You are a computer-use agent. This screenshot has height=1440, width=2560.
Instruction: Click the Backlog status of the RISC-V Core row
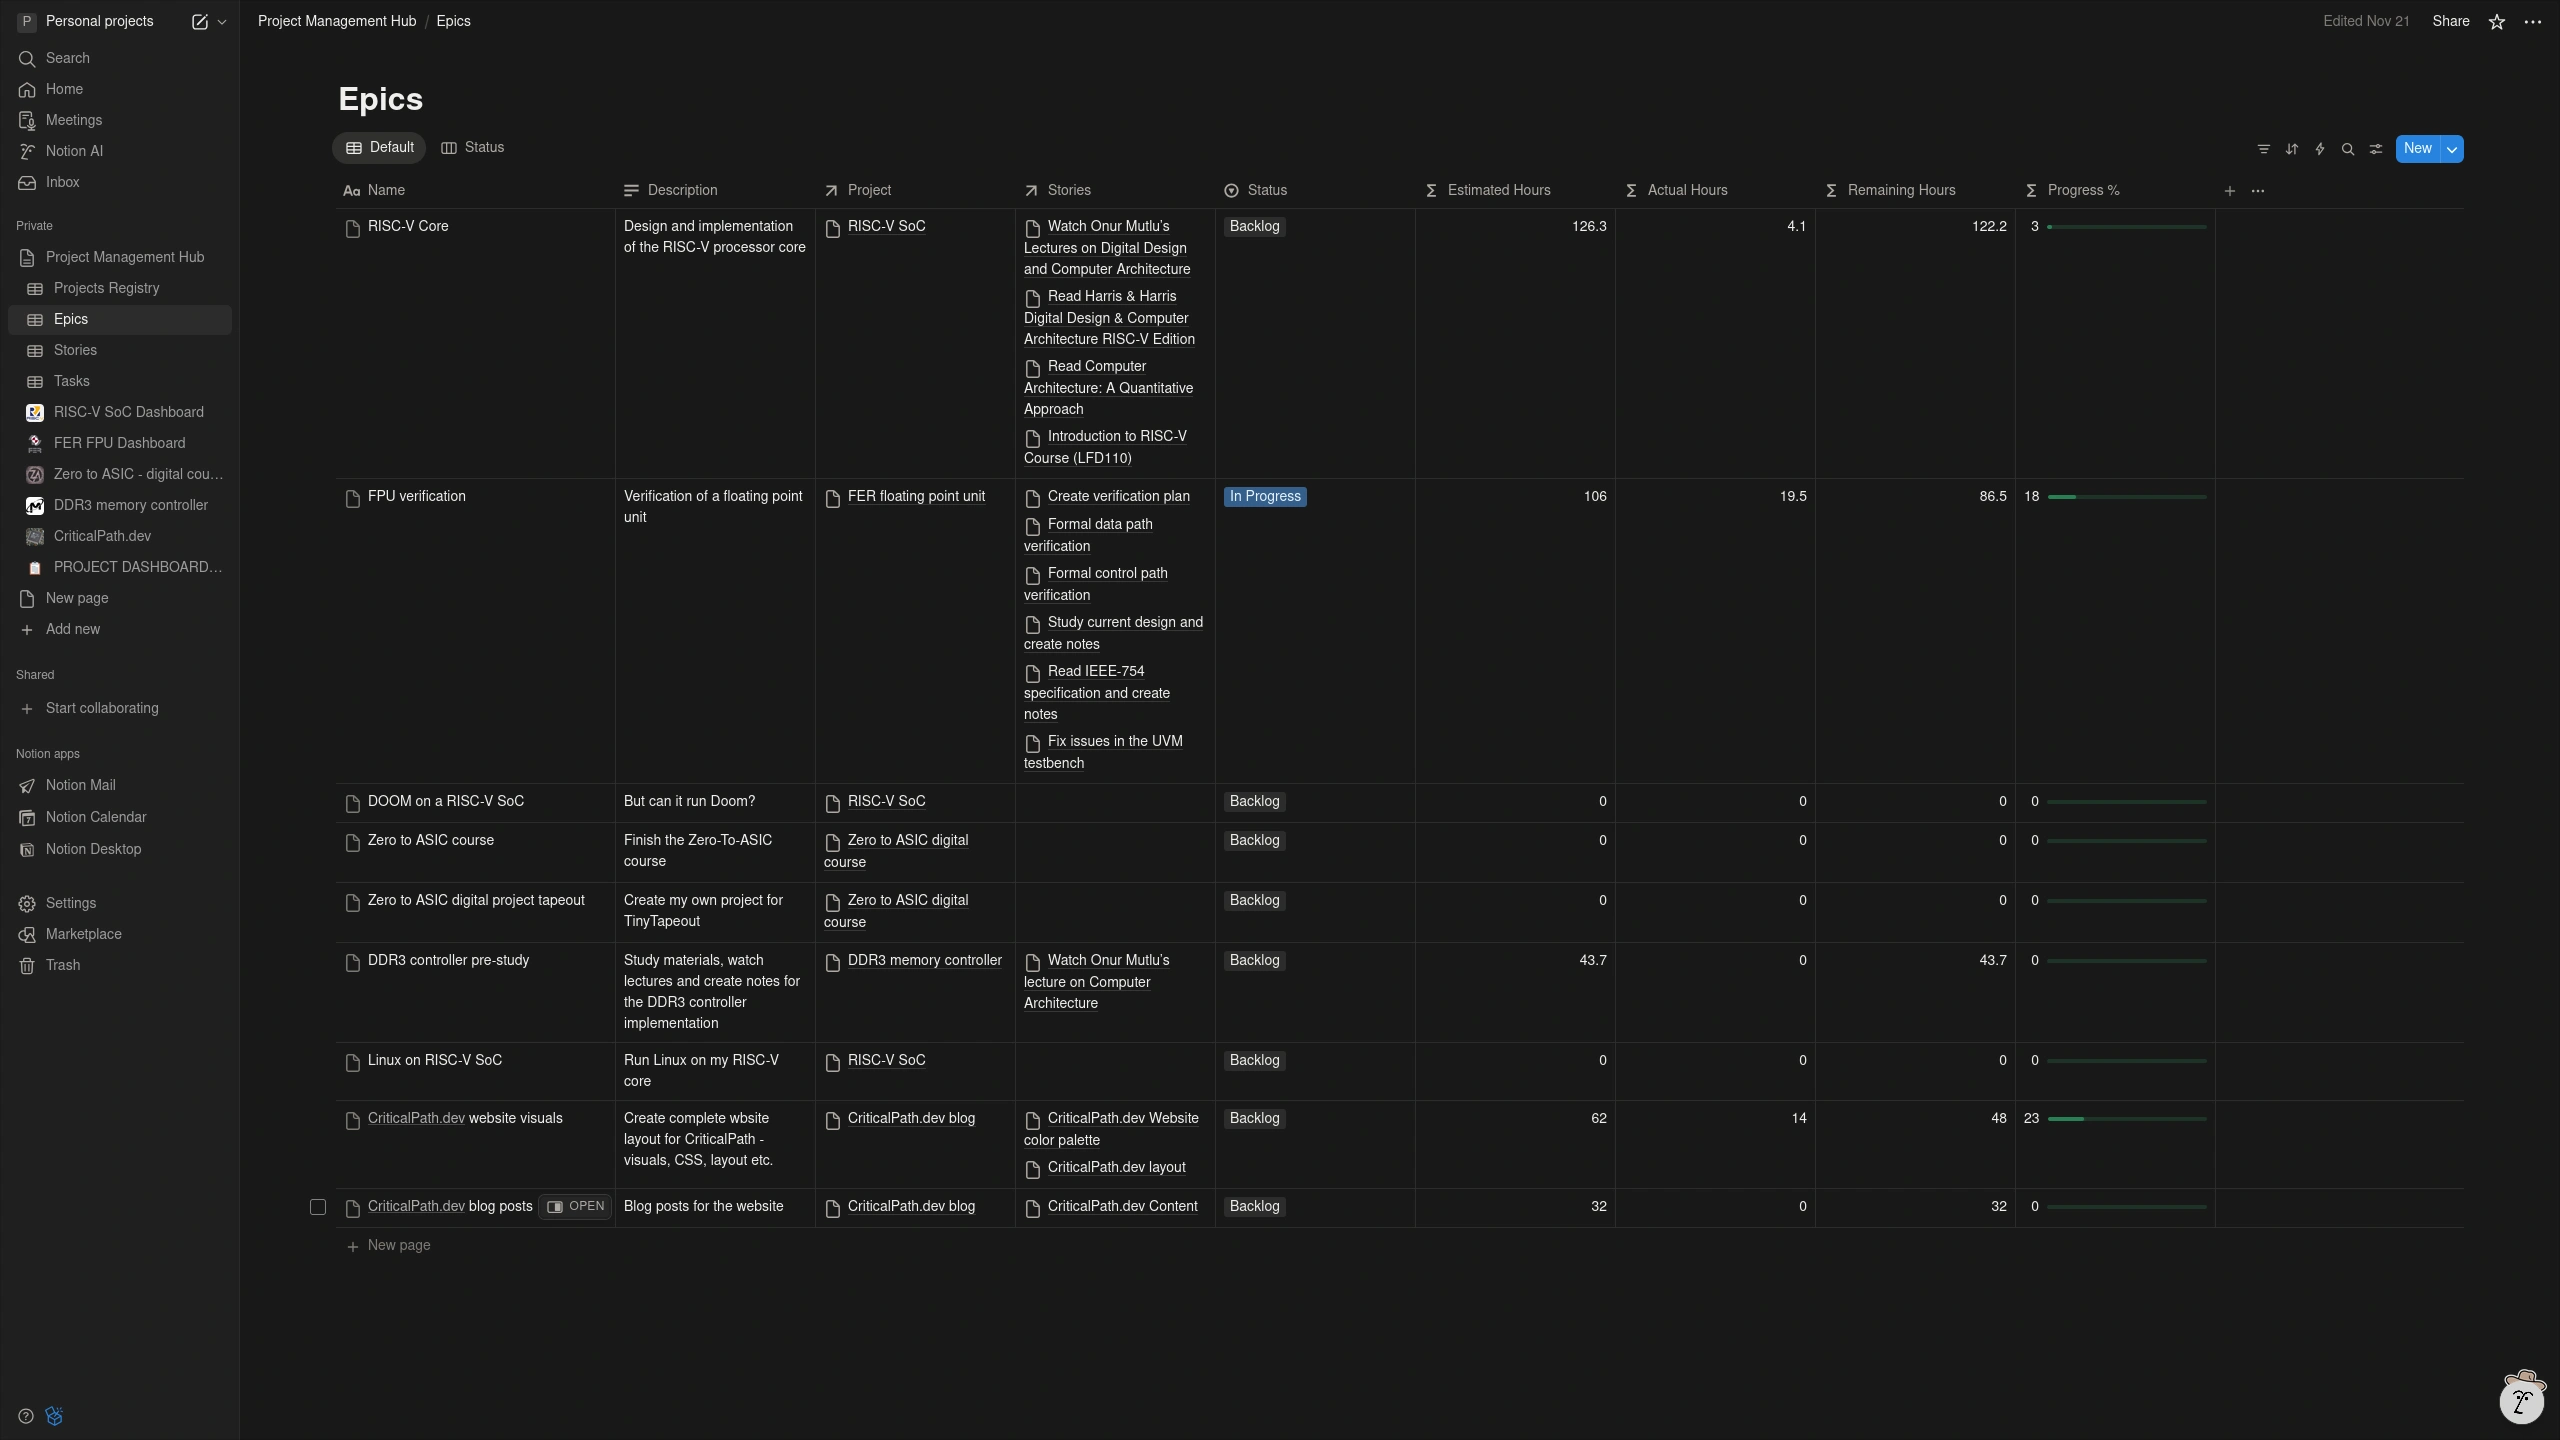pyautogui.click(x=1254, y=227)
